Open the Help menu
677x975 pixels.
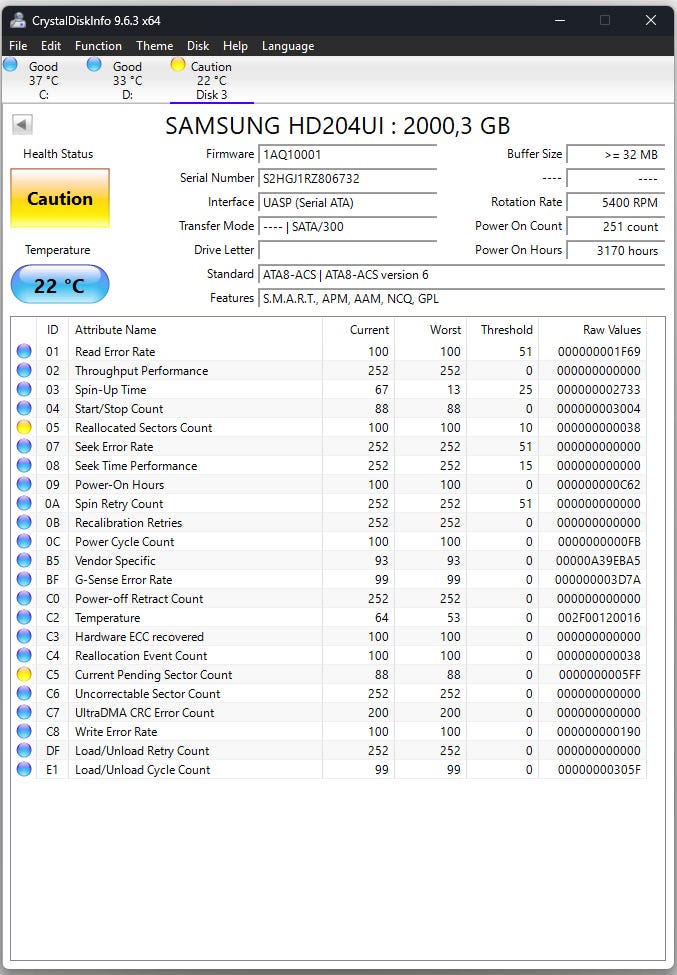tap(235, 46)
